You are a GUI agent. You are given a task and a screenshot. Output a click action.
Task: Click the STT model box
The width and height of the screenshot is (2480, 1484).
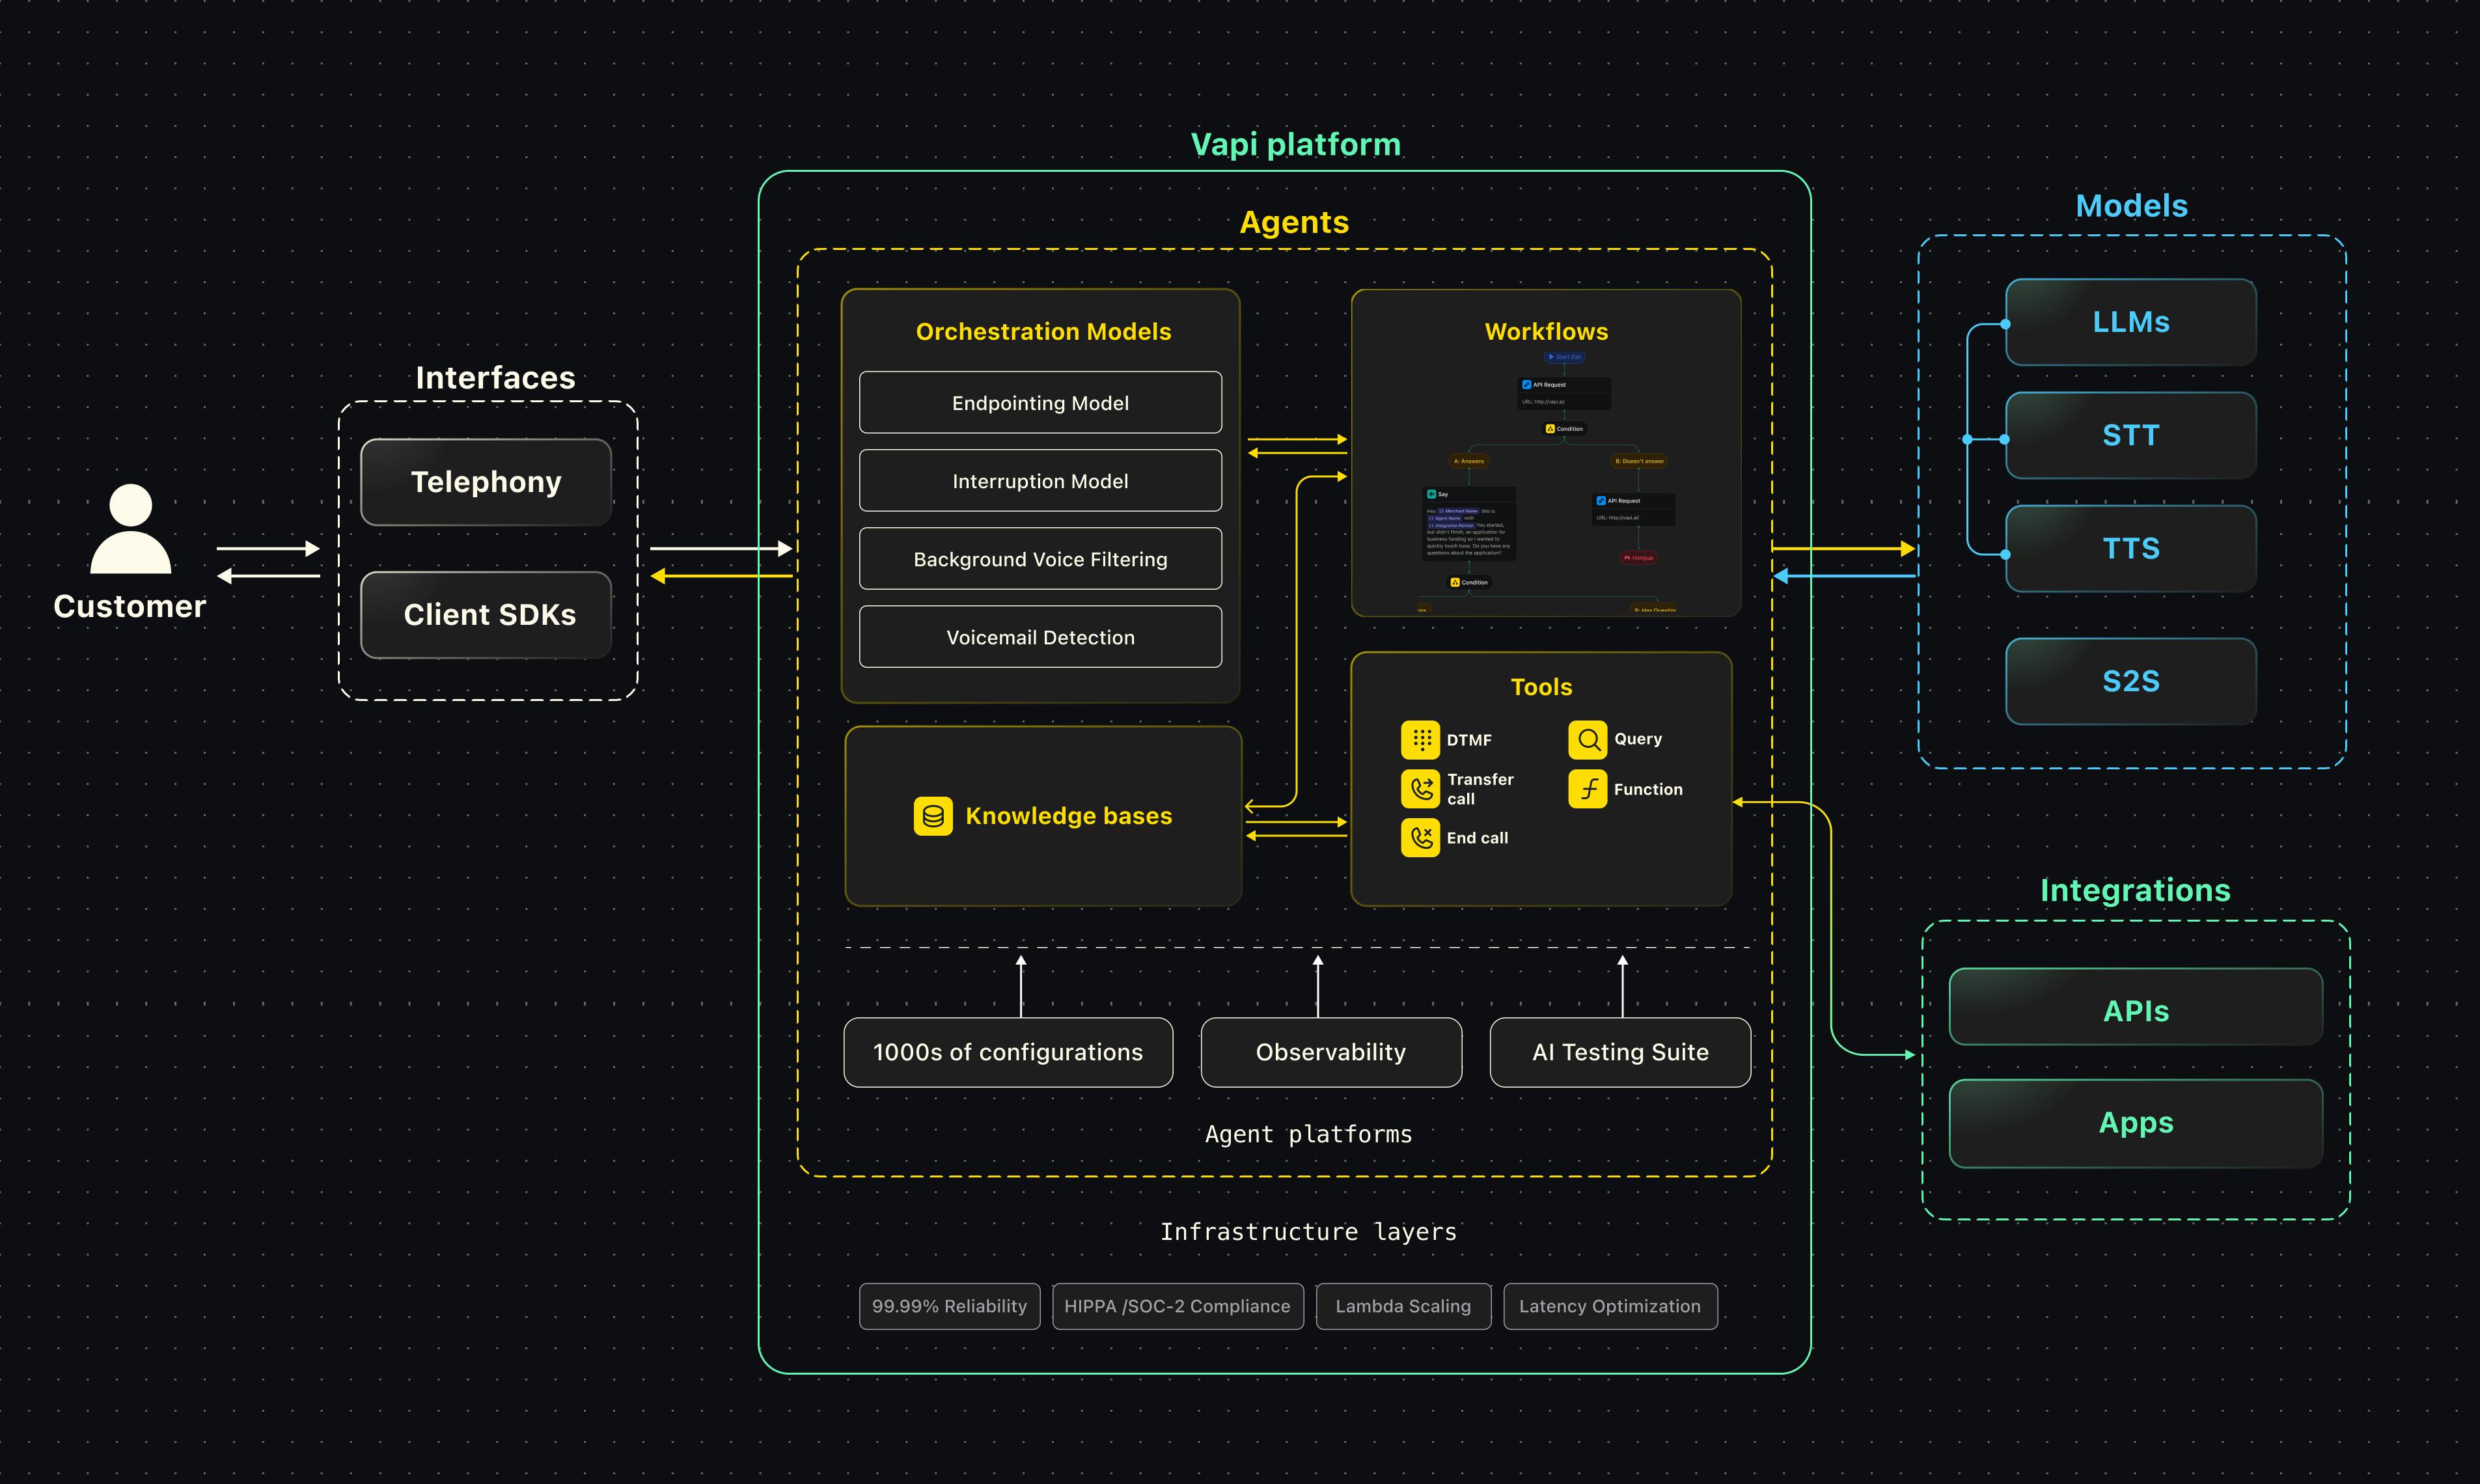click(x=2131, y=435)
